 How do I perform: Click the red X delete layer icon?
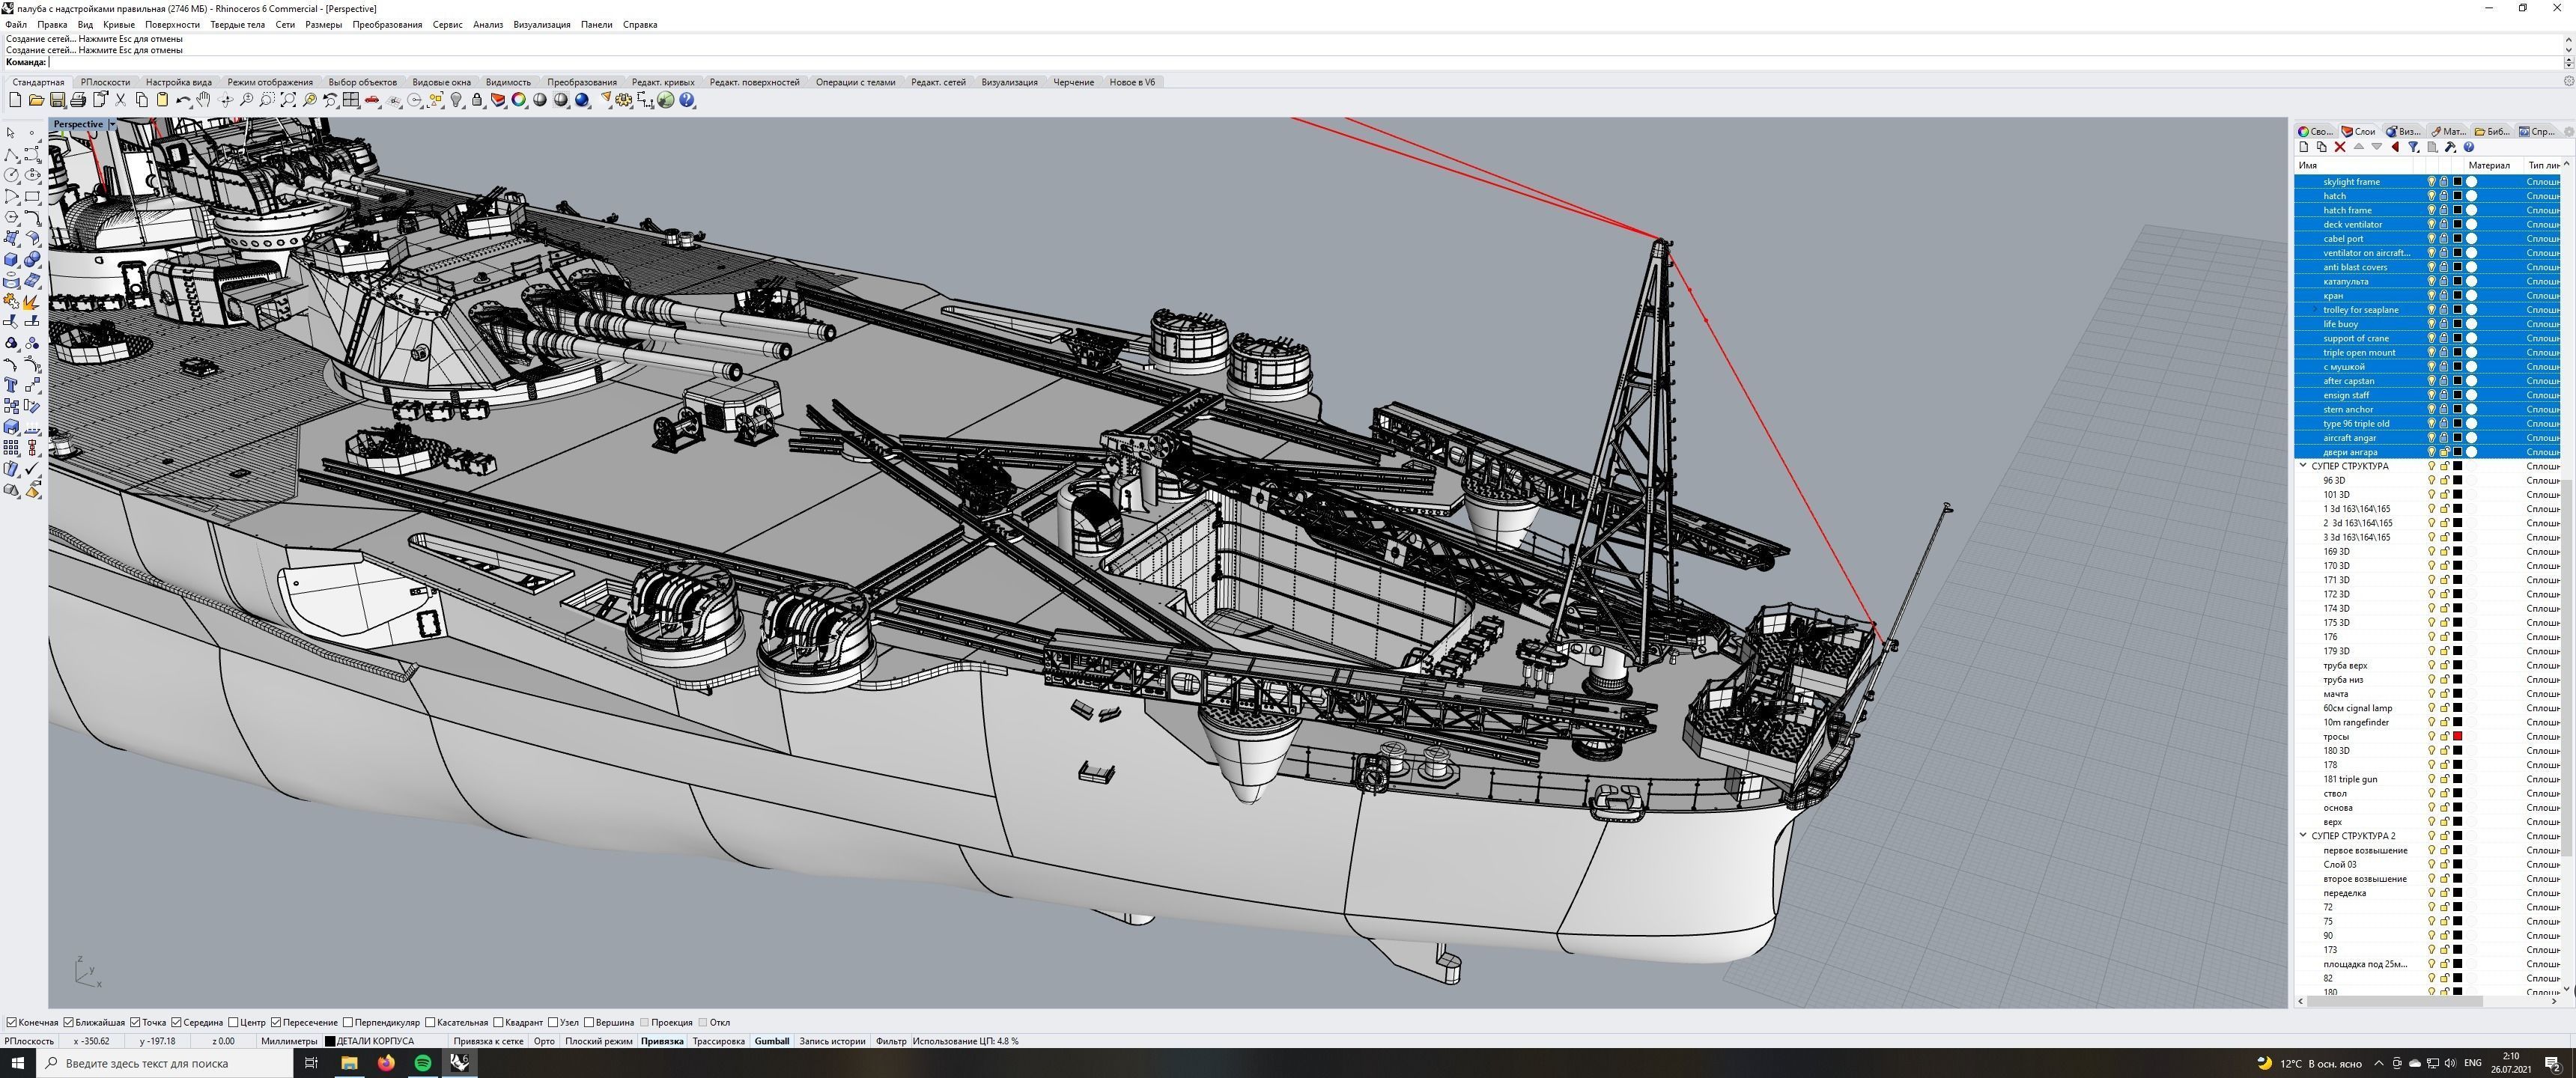pos(2340,147)
